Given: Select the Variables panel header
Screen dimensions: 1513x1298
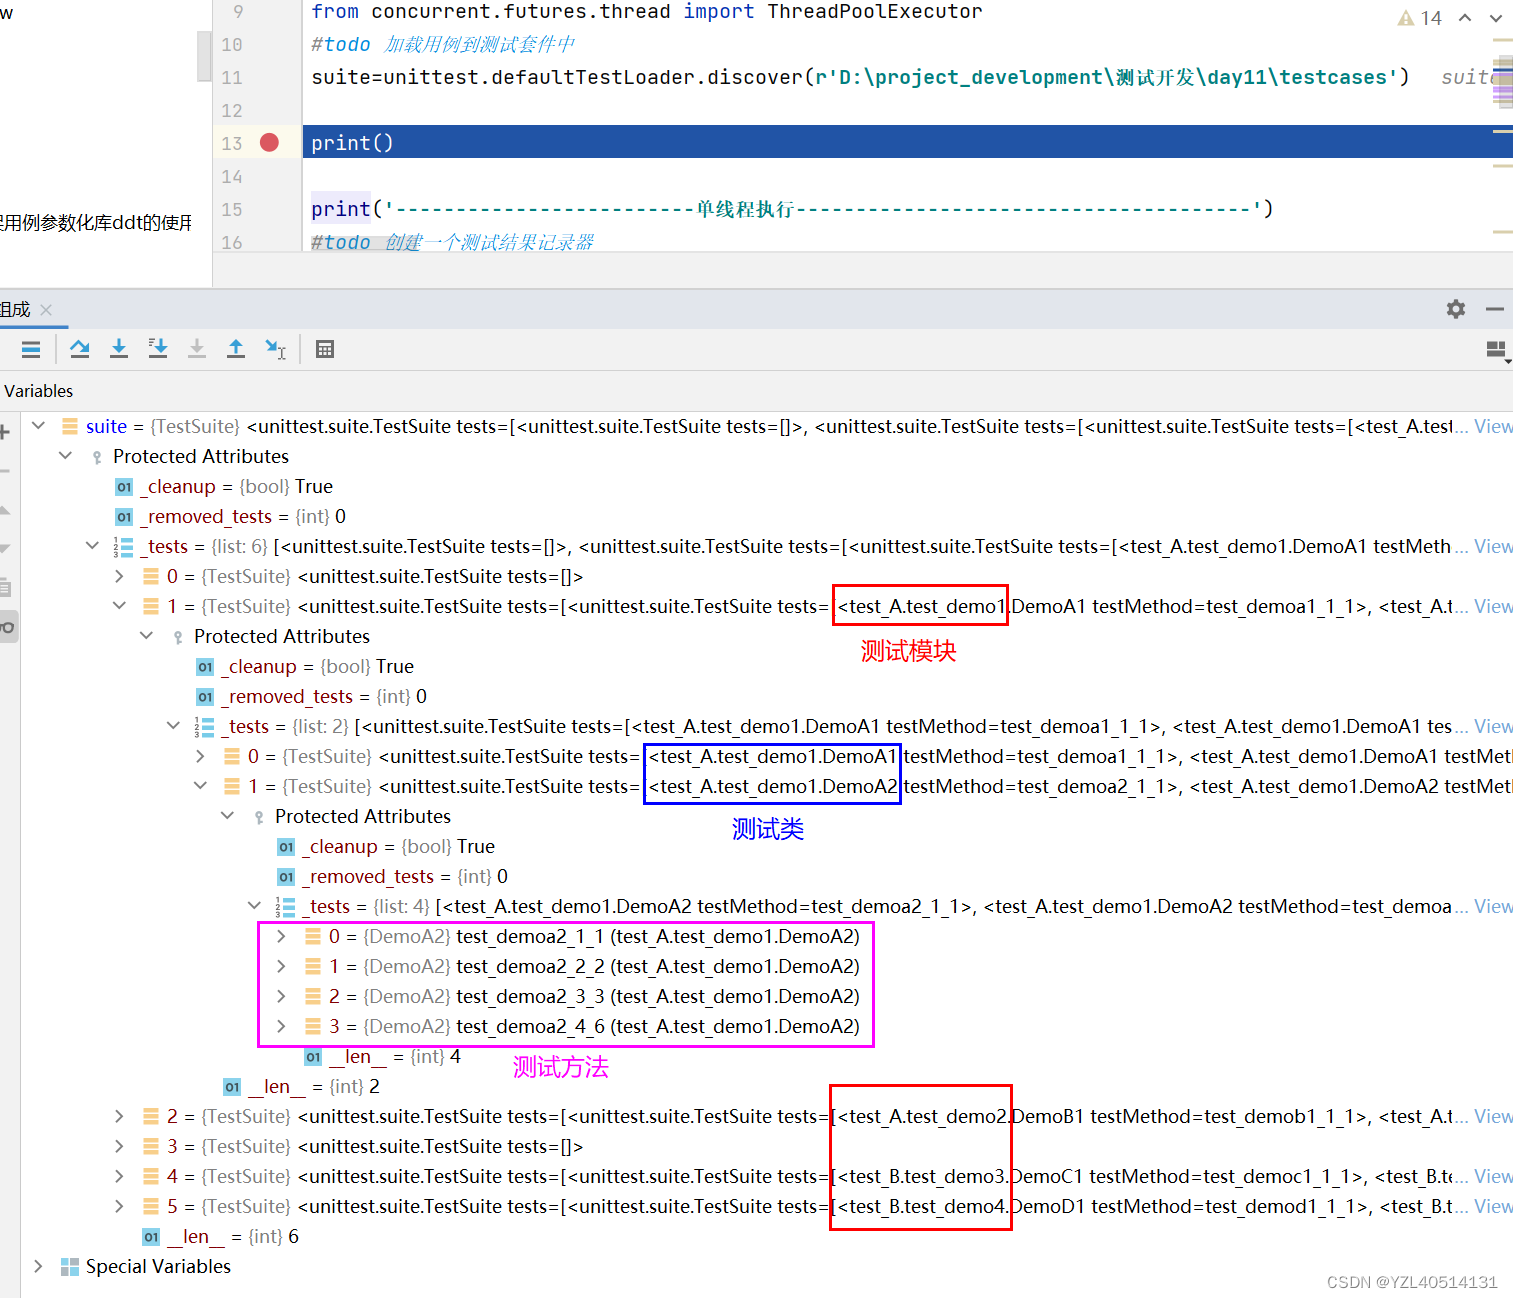Looking at the screenshot, I should click(x=39, y=391).
